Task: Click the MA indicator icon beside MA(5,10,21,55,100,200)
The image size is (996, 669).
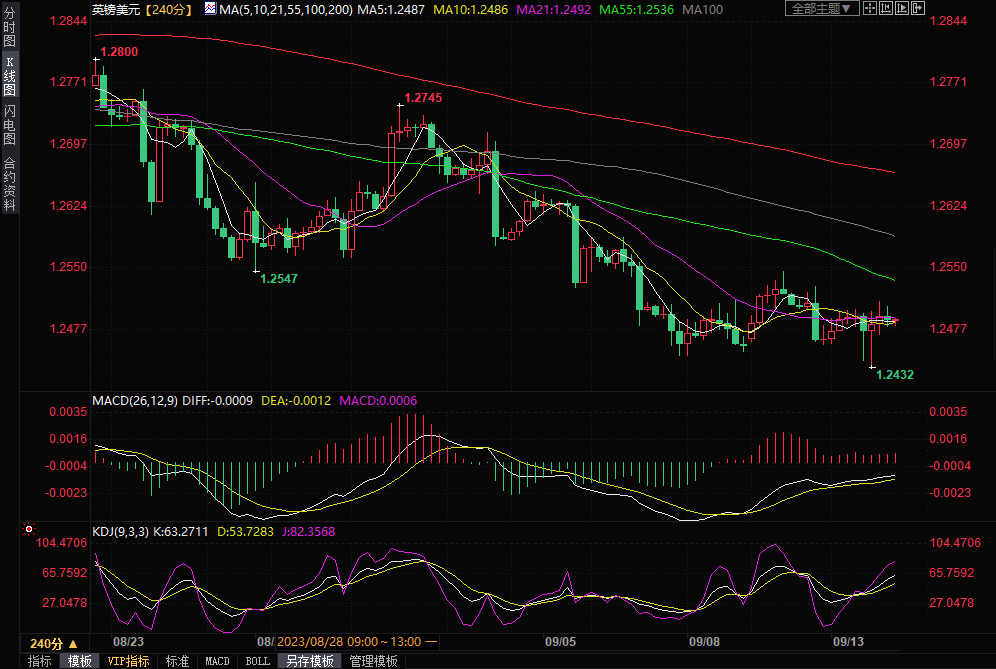Action: (211, 8)
